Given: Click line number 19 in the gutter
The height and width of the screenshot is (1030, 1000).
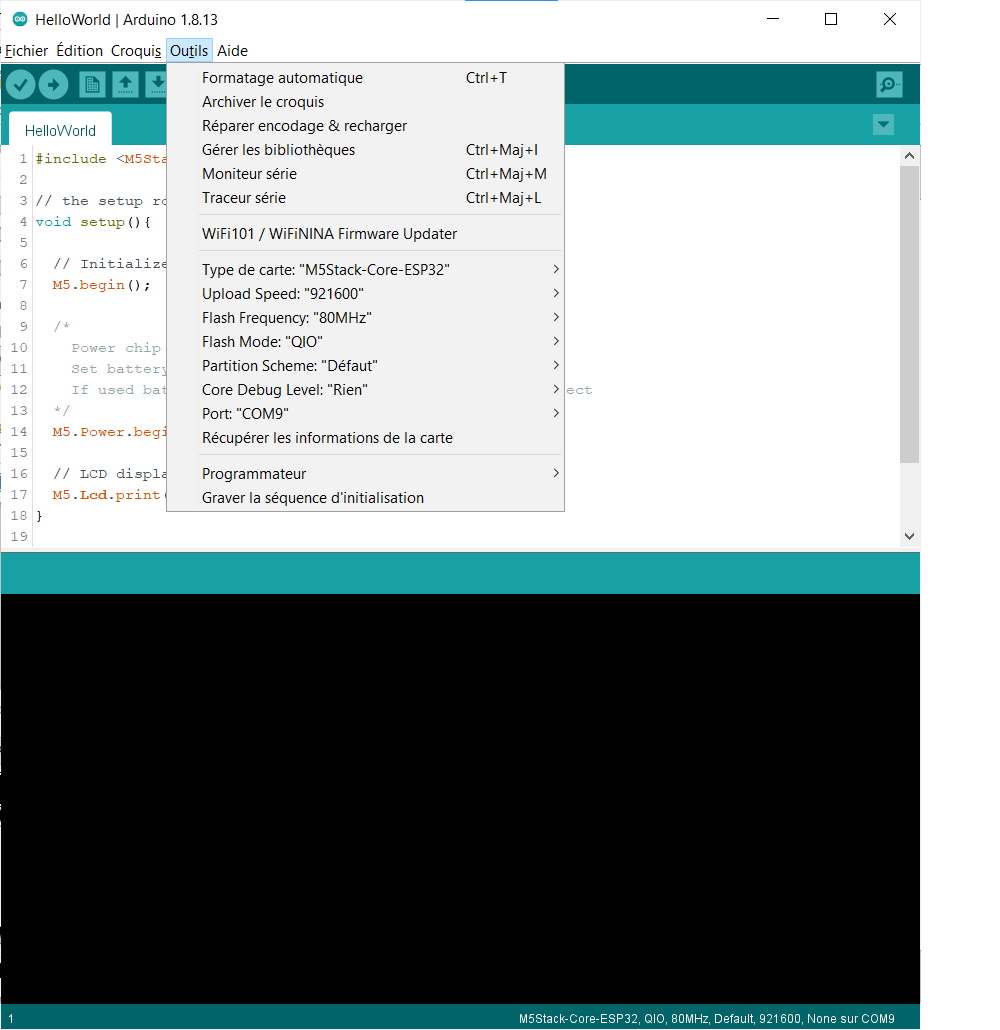Looking at the screenshot, I should tap(19, 536).
